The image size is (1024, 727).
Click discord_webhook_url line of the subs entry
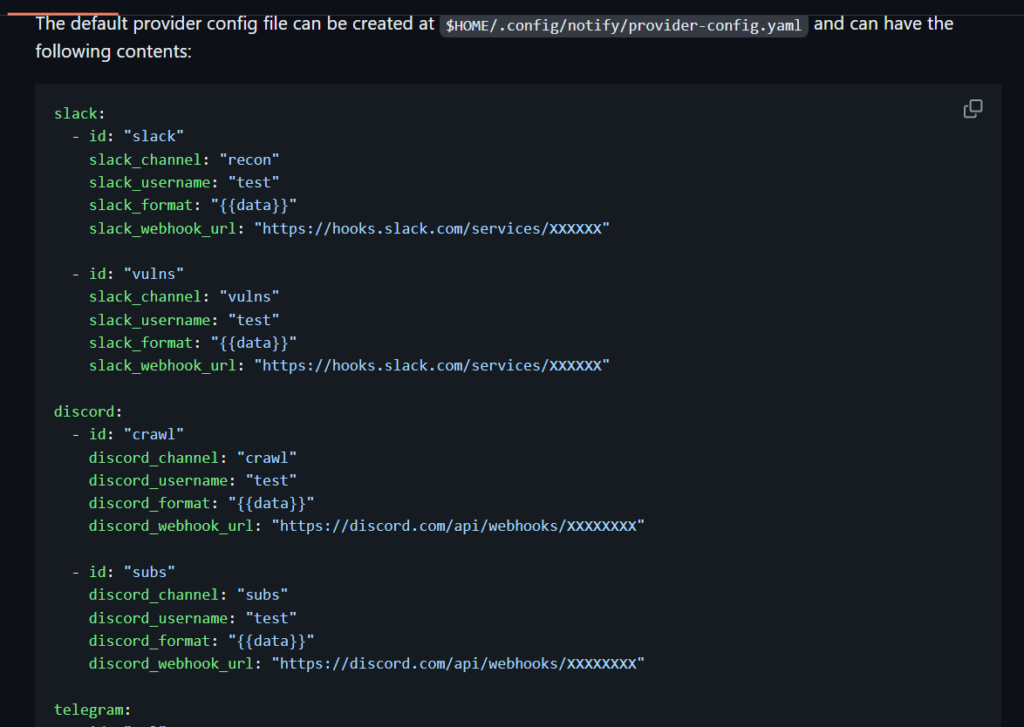pyautogui.click(x=366, y=664)
